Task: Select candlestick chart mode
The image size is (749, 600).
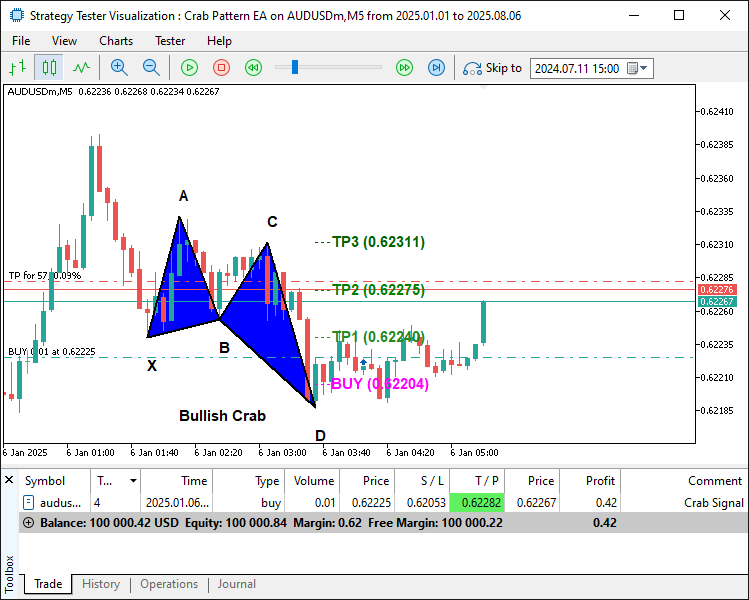Action: pyautogui.click(x=49, y=68)
